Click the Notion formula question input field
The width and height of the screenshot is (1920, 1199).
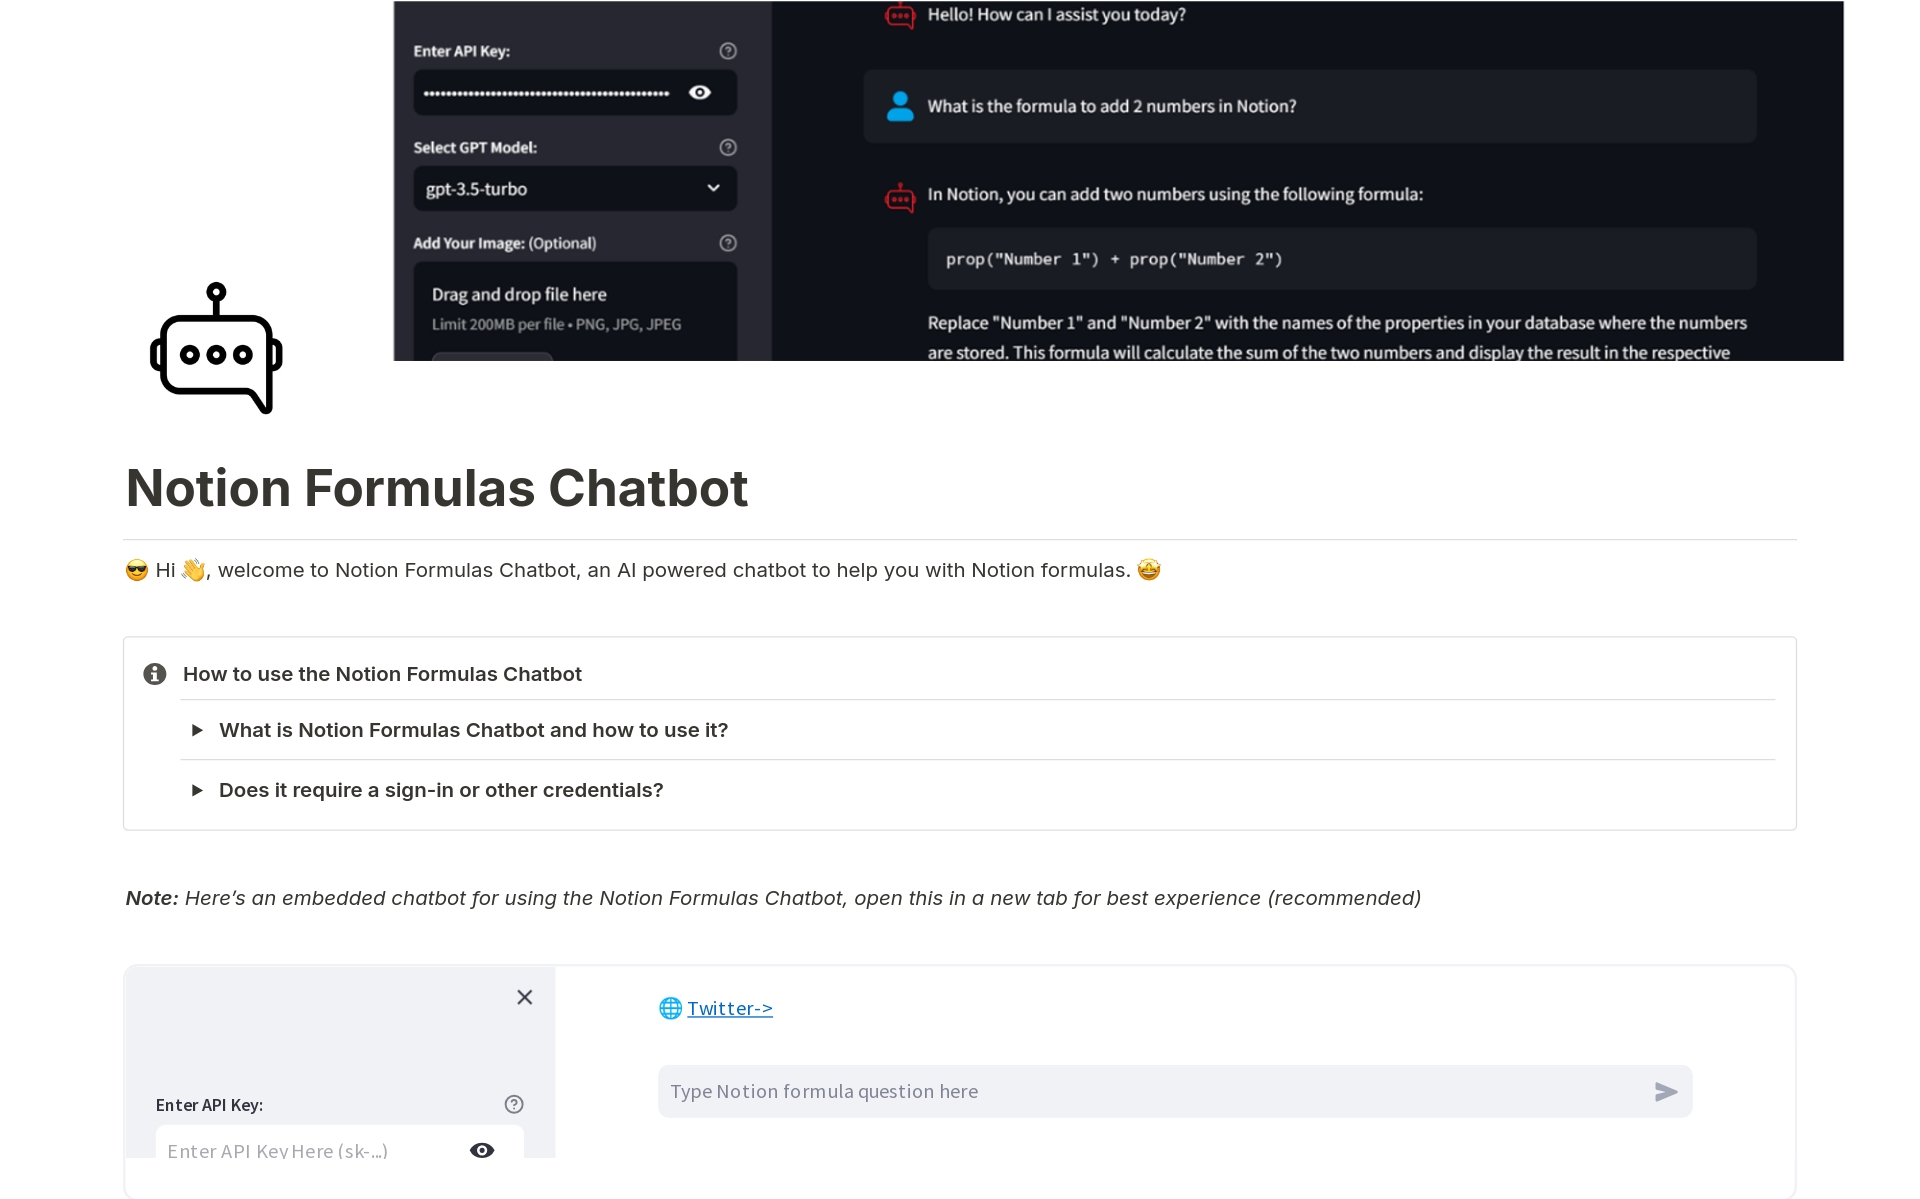point(1150,1092)
